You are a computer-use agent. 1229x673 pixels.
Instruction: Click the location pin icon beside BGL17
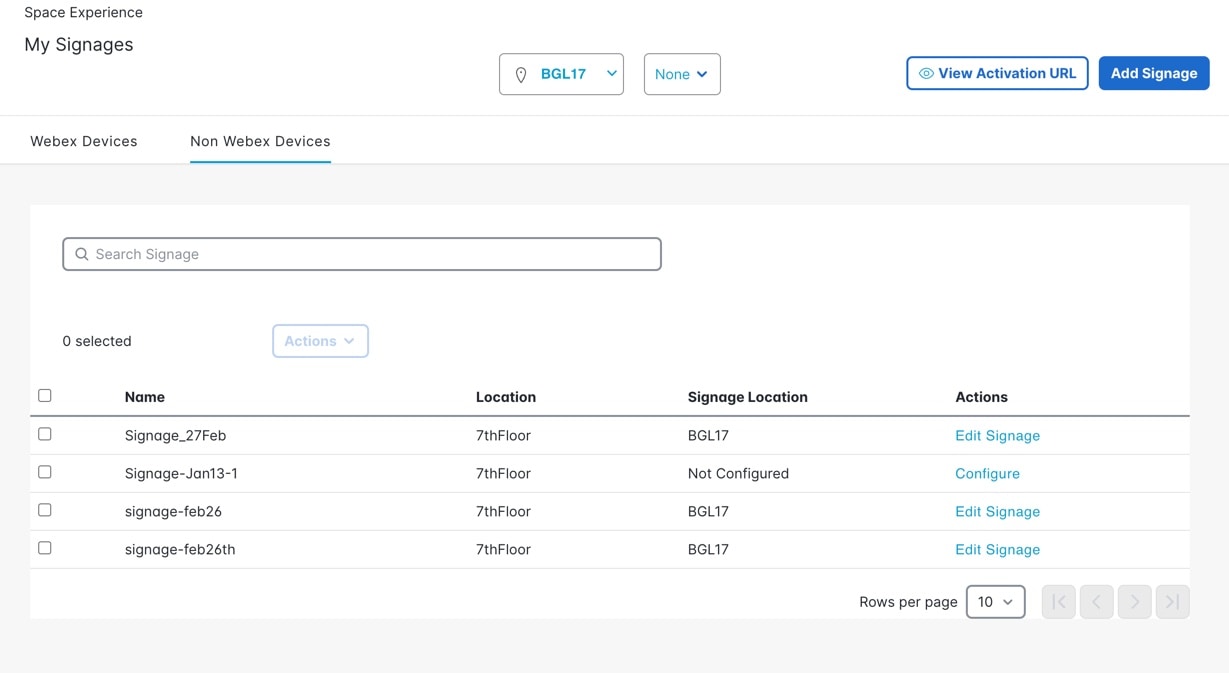coord(521,75)
